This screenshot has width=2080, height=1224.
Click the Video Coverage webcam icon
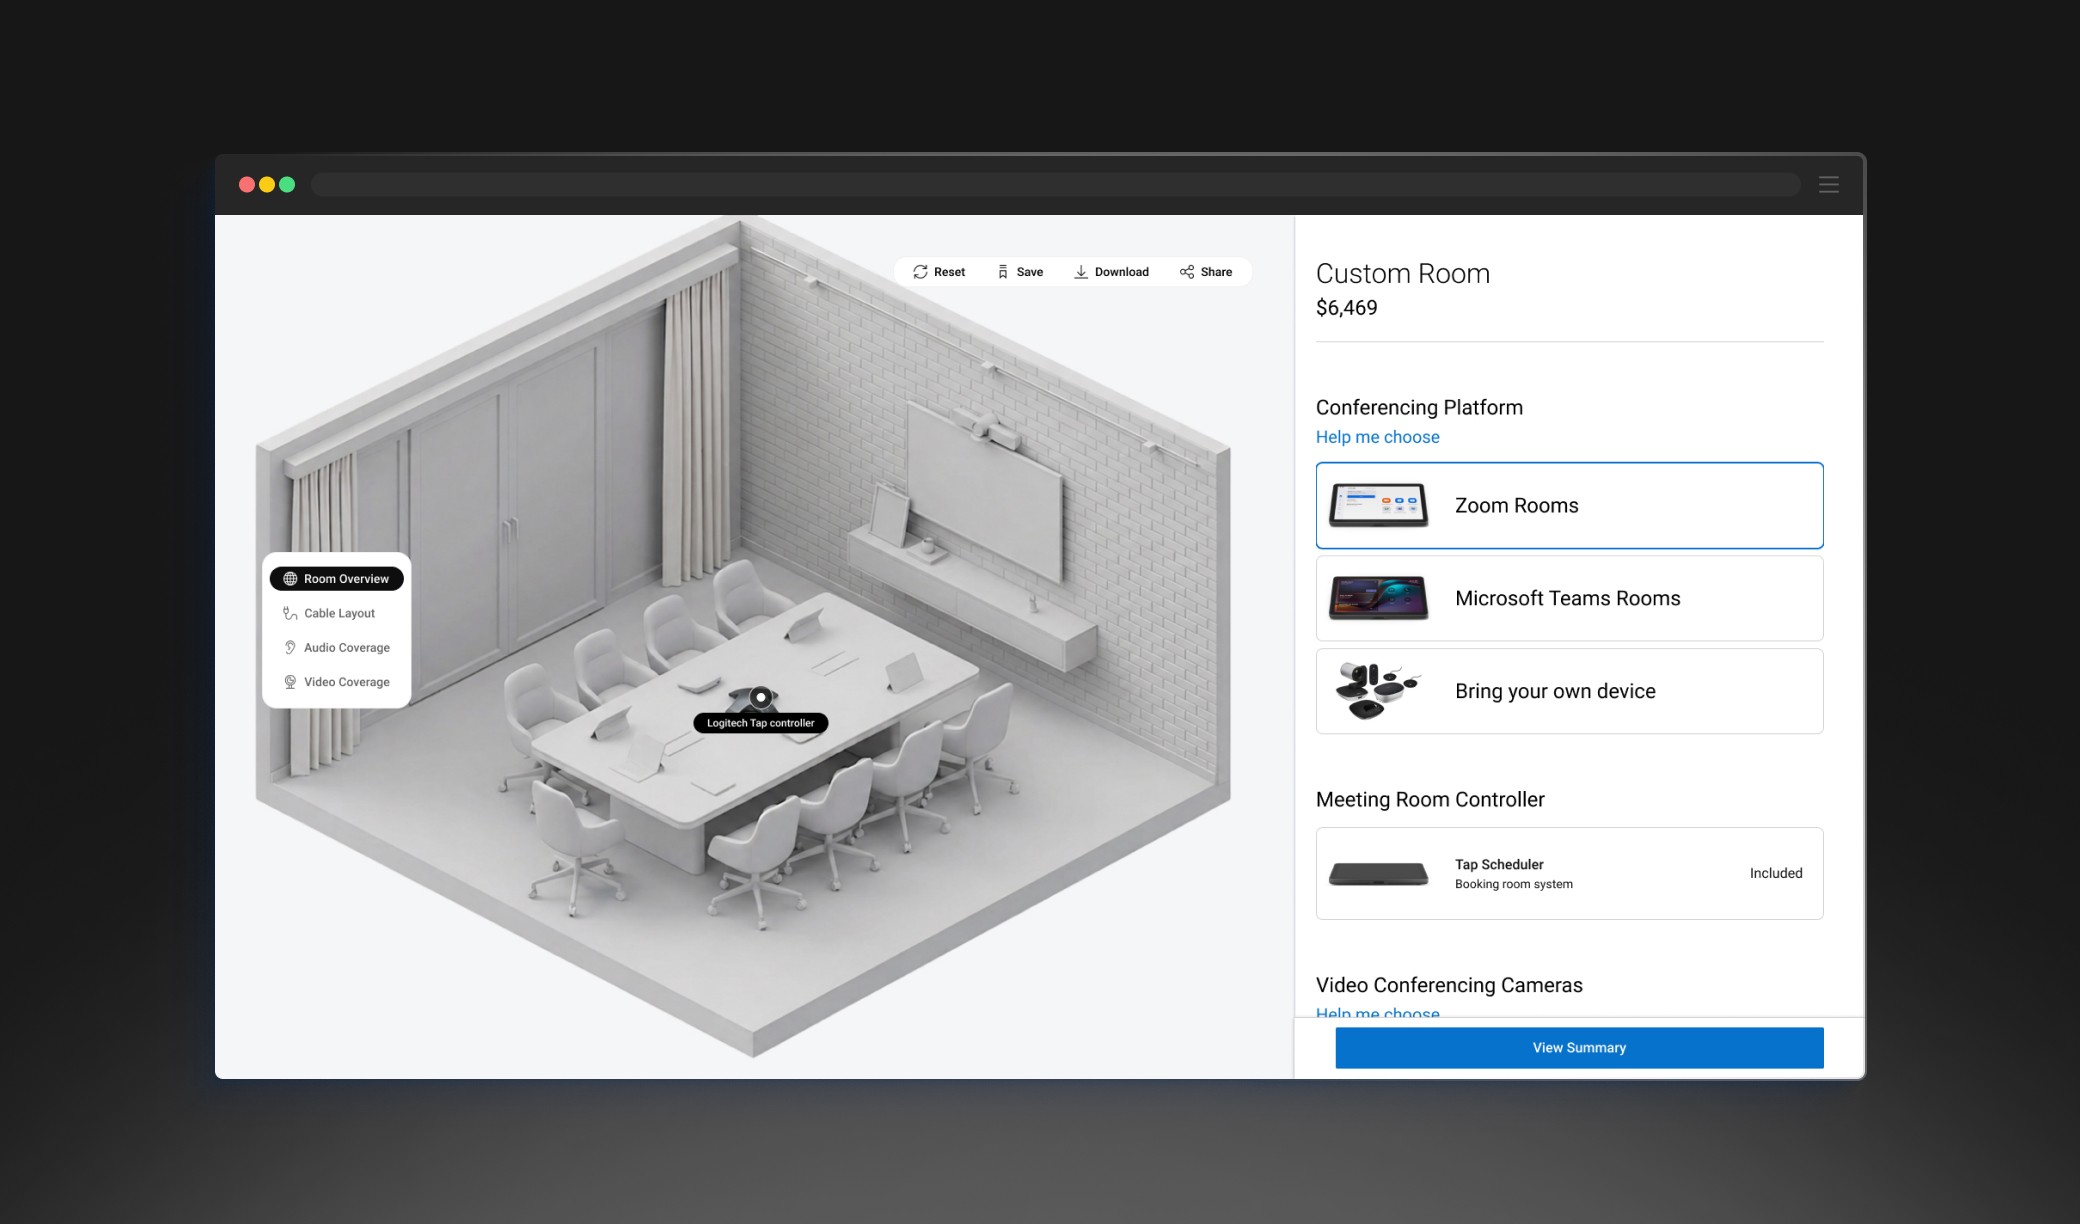pos(290,682)
